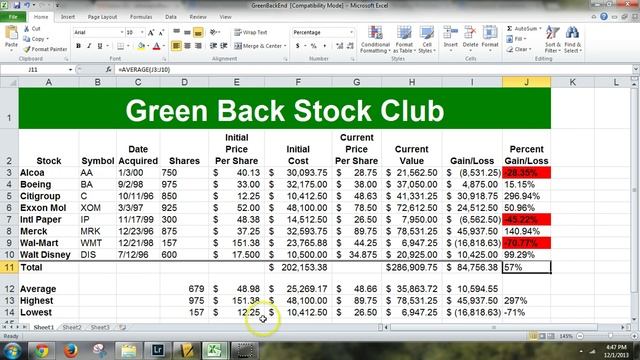The height and width of the screenshot is (360, 640).
Task: Click in the formula bar
Action: 373,70
